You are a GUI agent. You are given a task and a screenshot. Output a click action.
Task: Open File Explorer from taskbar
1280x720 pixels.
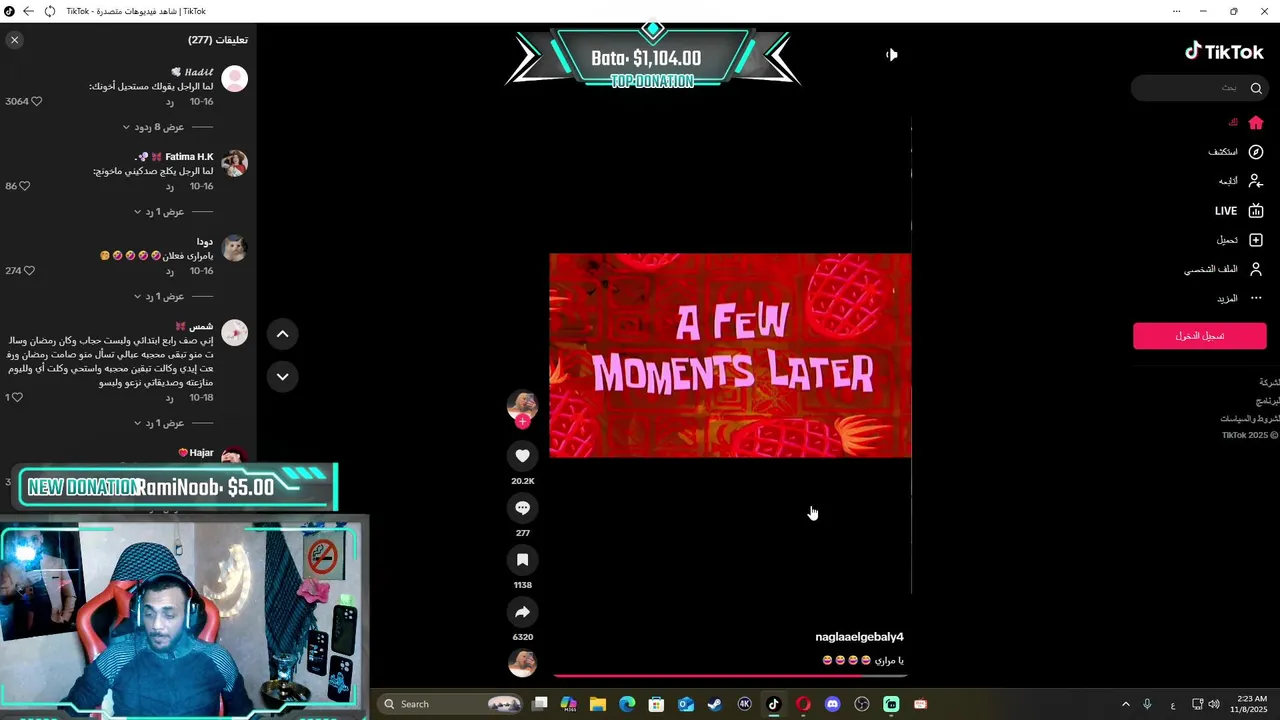[598, 704]
